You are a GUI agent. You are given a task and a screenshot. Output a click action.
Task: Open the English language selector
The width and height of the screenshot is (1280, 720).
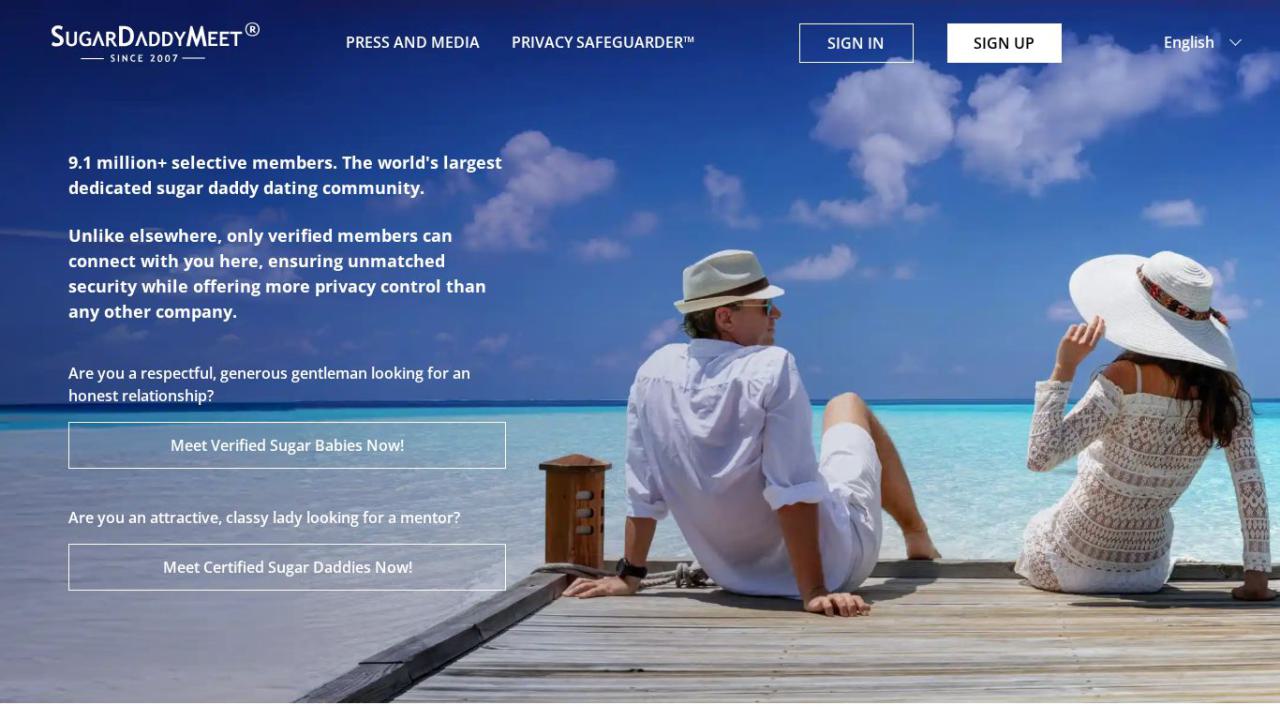(x=1202, y=43)
